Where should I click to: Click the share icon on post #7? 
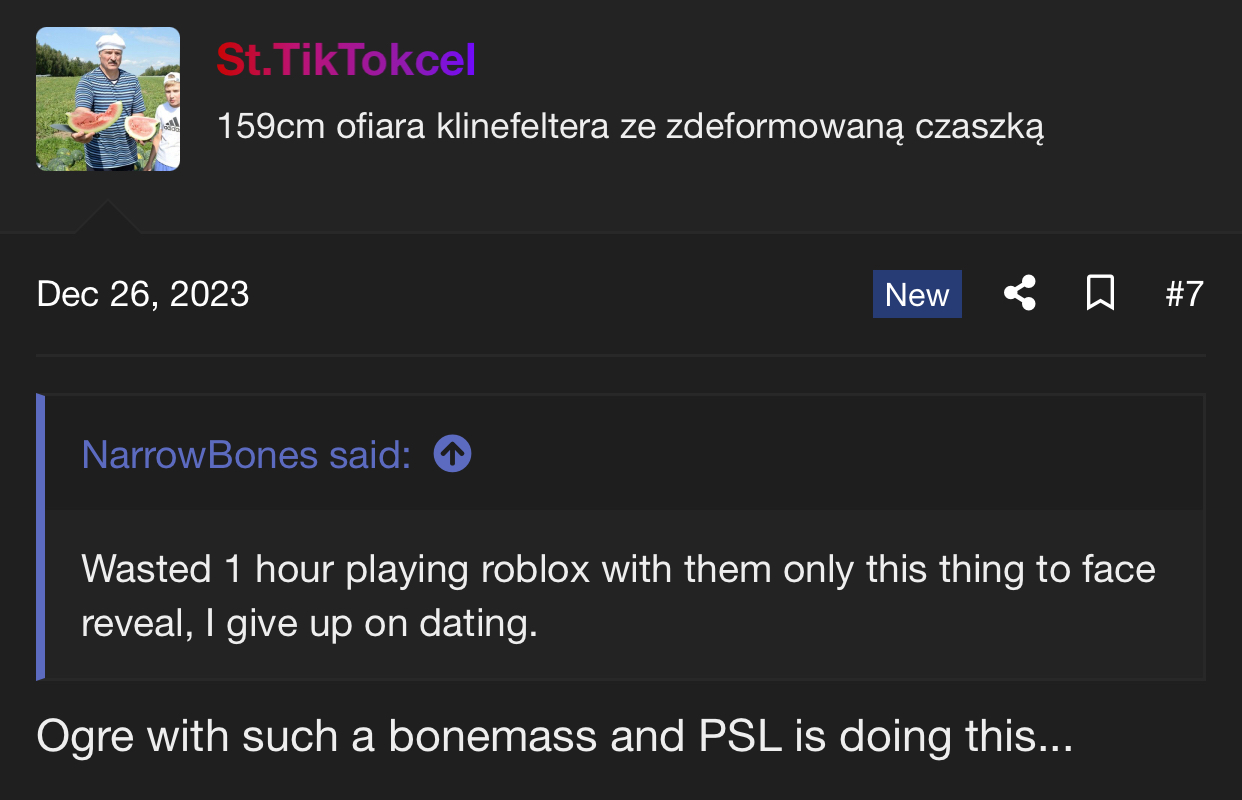tap(1019, 294)
